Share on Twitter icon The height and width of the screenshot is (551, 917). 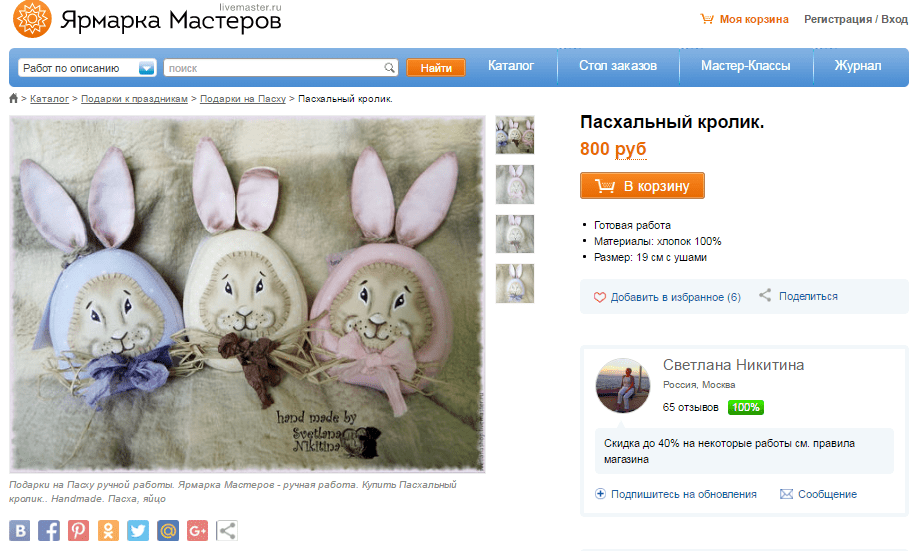[x=138, y=531]
